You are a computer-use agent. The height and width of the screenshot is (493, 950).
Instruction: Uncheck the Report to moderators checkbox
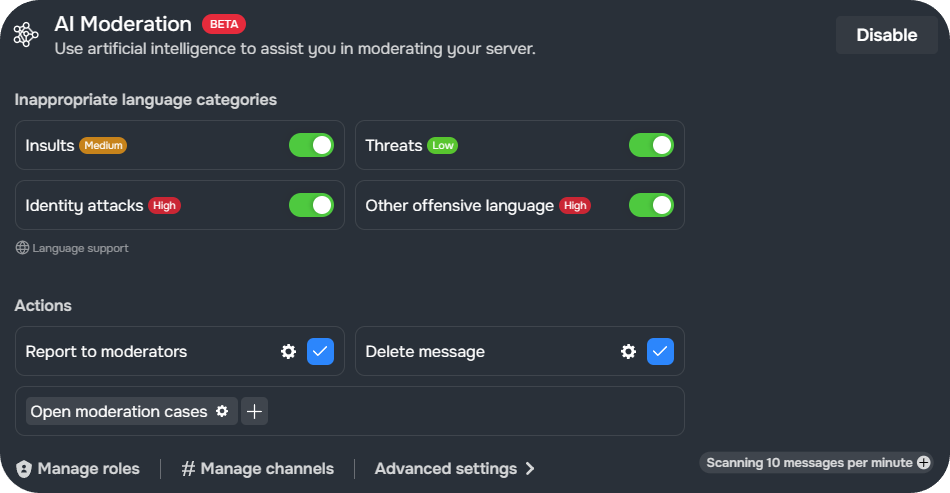pos(321,351)
